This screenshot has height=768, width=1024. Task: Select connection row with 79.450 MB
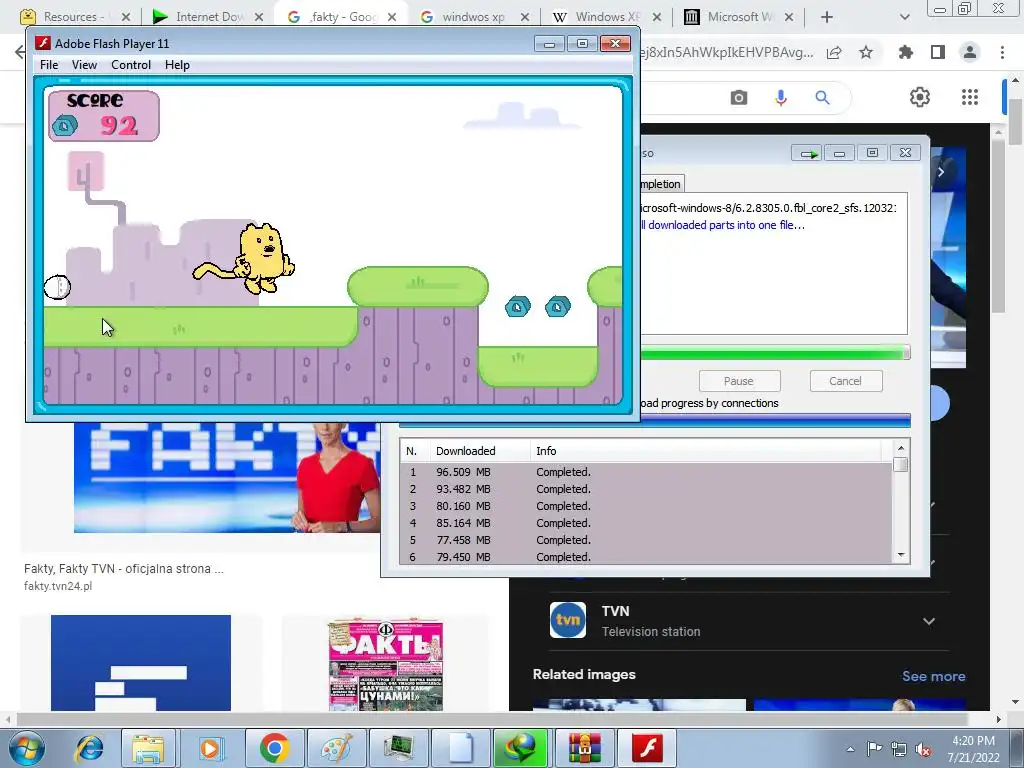(x=646, y=556)
